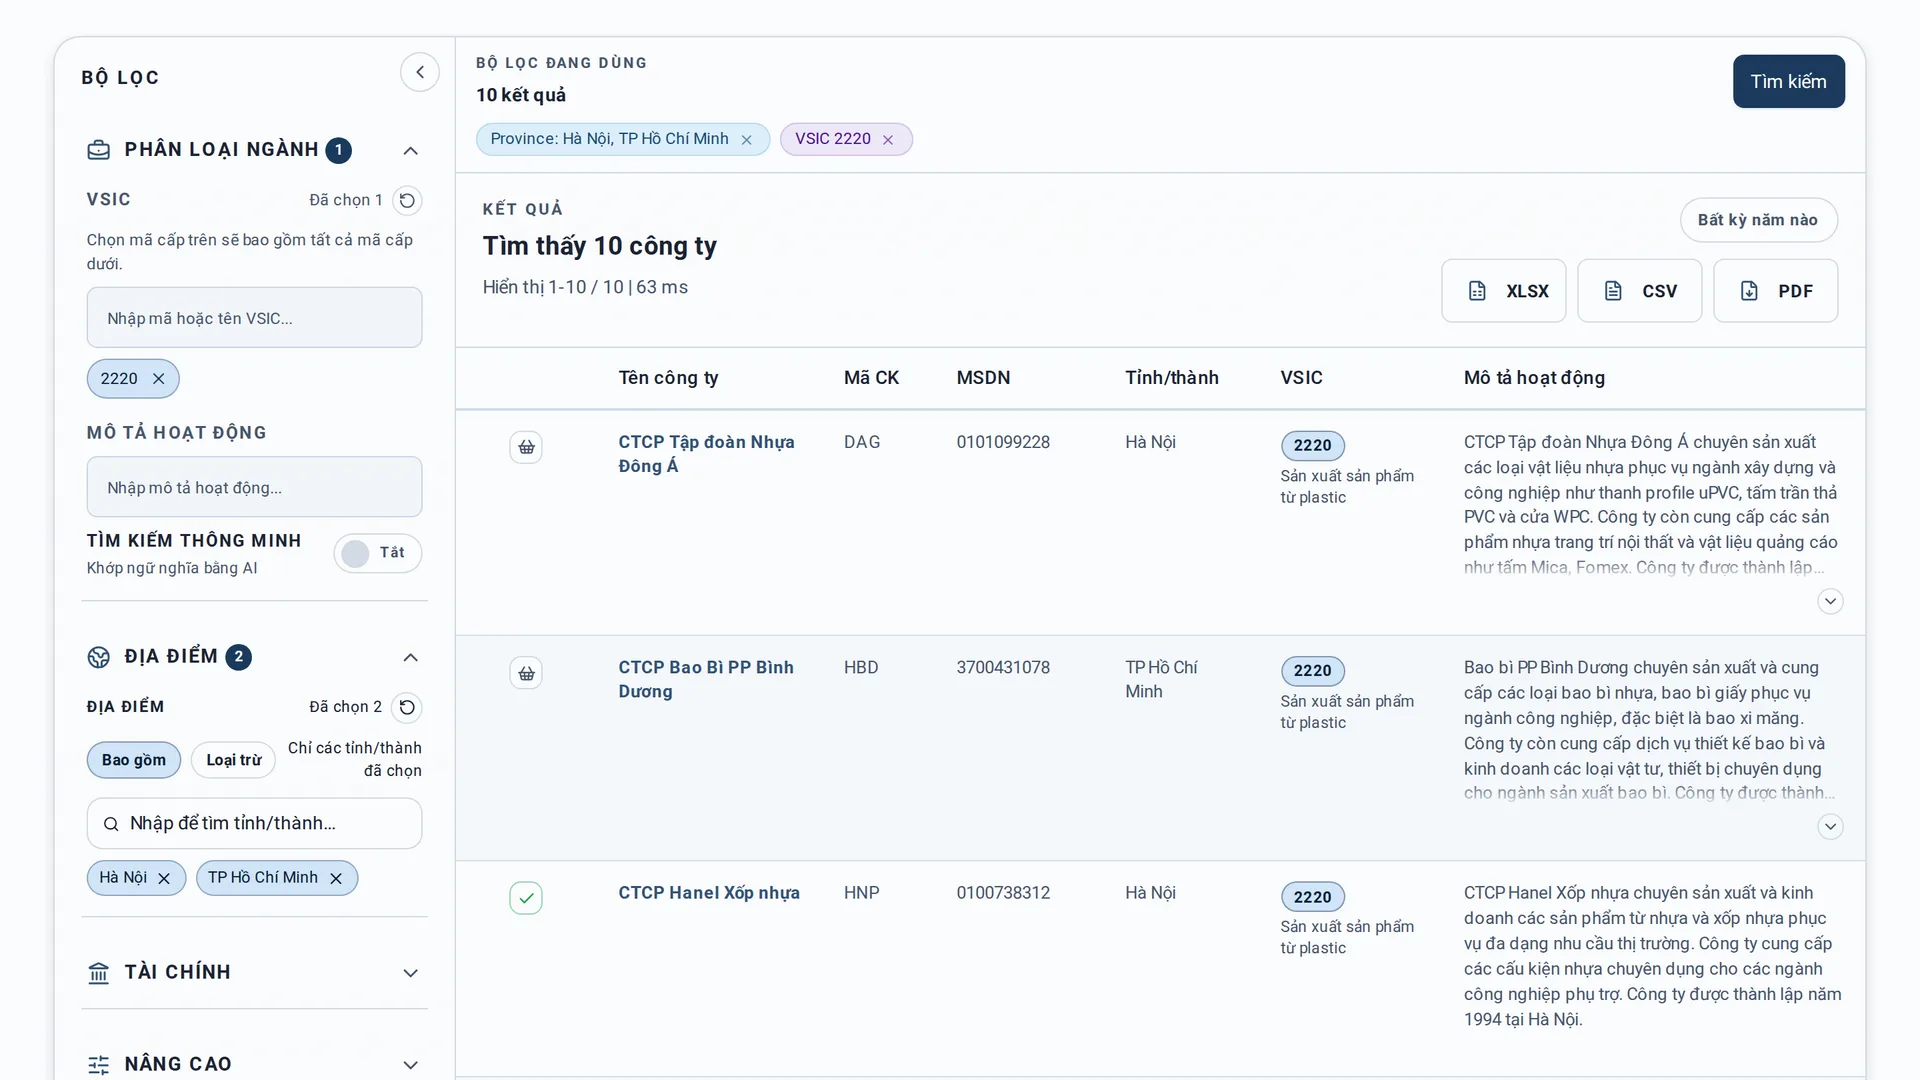Screen dimensions: 1920x1080
Task: Expand description of CTCP Tập đoàn Nhựa Đông Á
Action: (1830, 601)
